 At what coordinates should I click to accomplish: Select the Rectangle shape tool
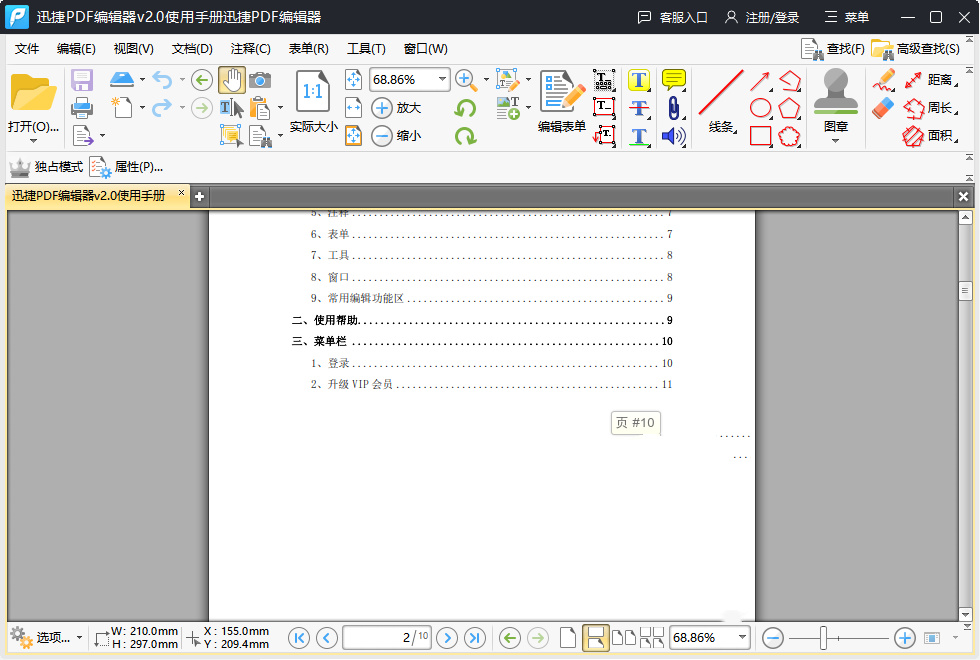click(760, 136)
